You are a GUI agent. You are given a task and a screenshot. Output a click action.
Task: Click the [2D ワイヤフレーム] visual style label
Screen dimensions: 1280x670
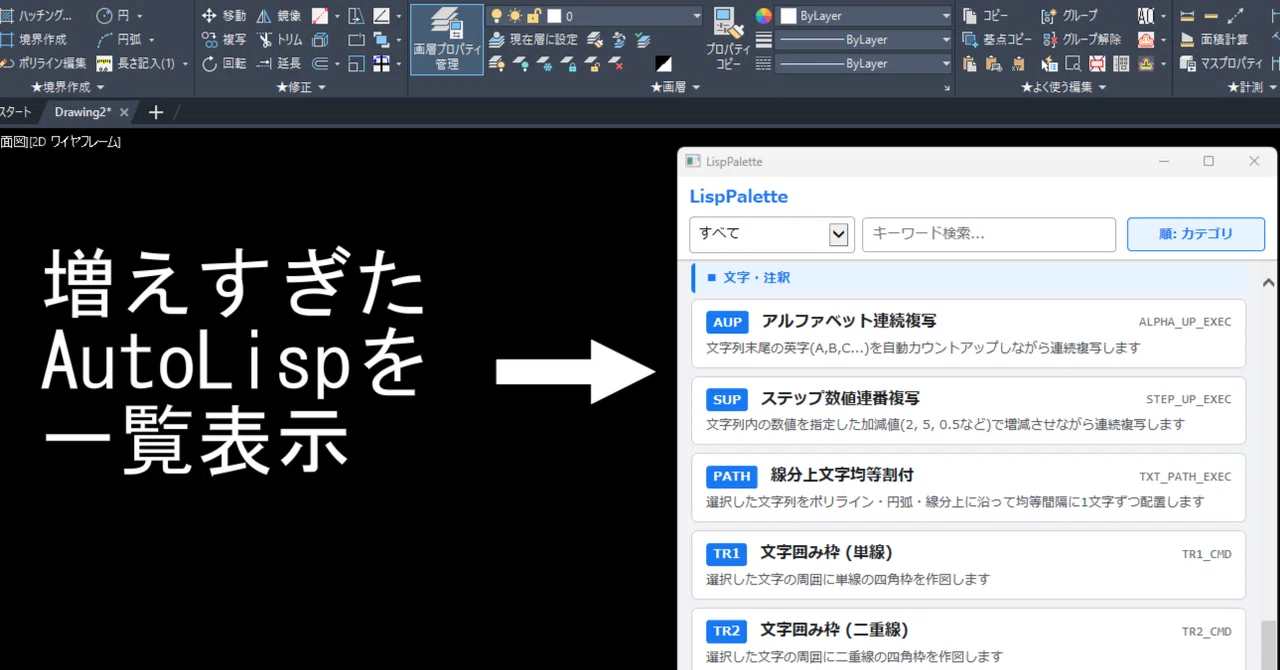tap(74, 142)
